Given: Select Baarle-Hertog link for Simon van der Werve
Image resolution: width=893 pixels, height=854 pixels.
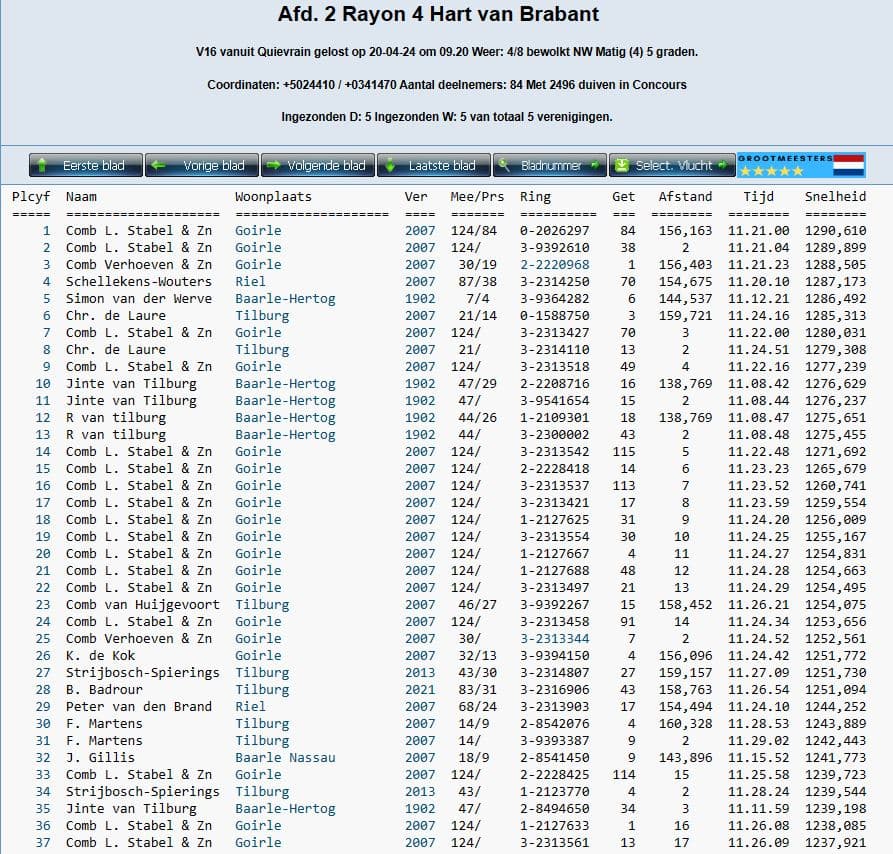Looking at the screenshot, I should (285, 299).
